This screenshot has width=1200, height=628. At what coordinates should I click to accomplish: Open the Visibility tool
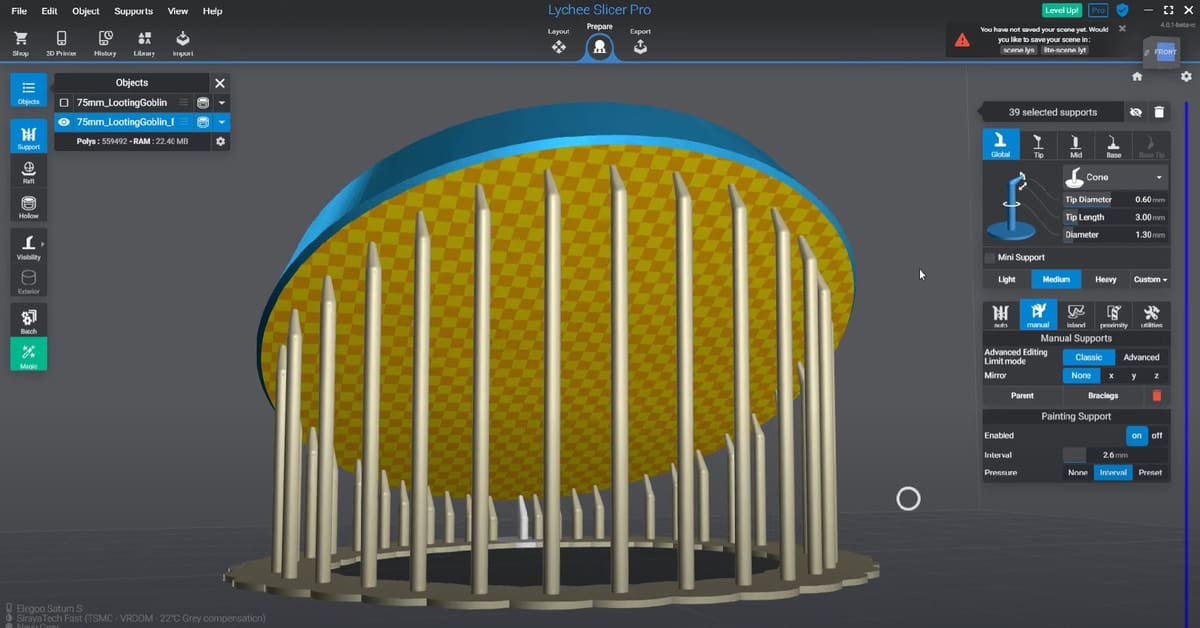click(29, 246)
